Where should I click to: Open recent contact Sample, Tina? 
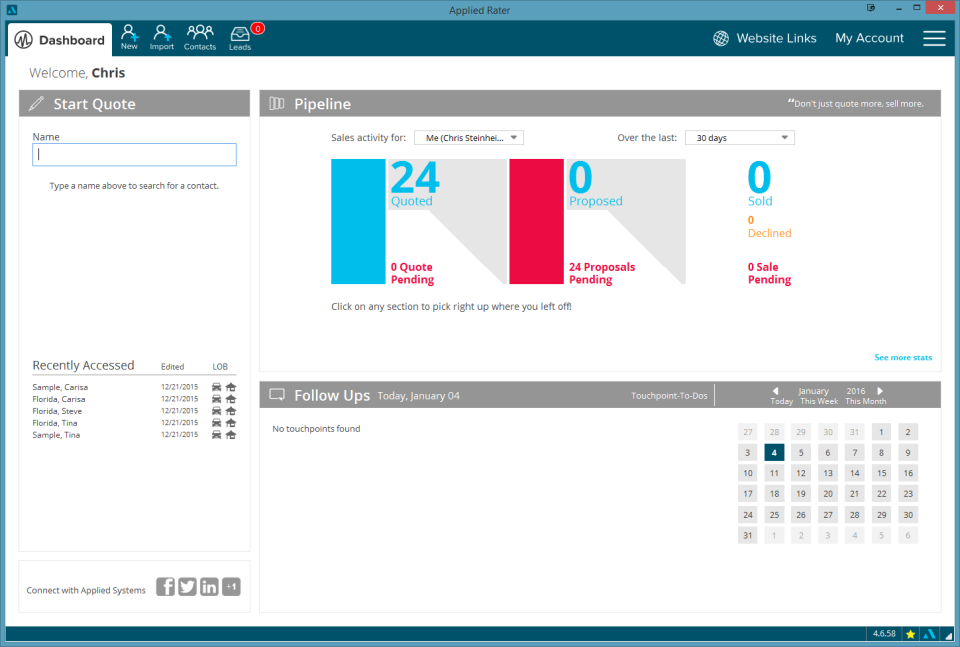(56, 435)
